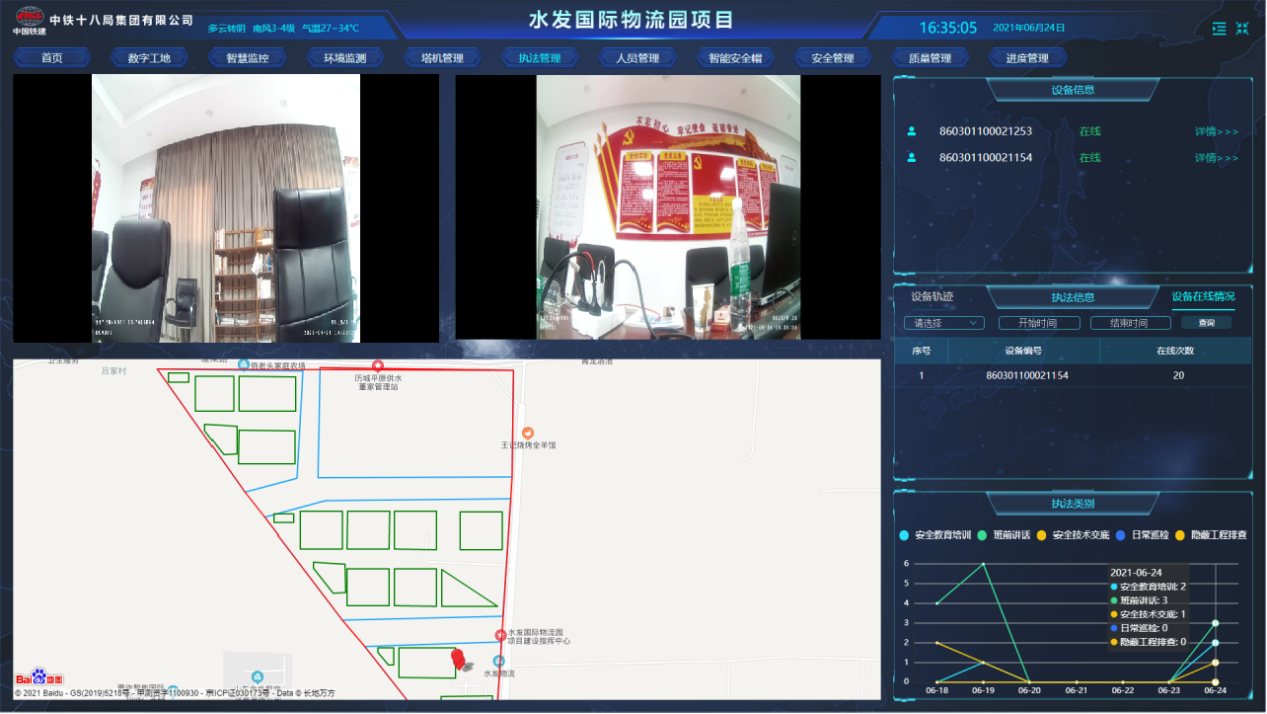Screen dimensions: 1267x714
Task: Click user icon beside device 860301100021154
Action: pyautogui.click(x=911, y=157)
